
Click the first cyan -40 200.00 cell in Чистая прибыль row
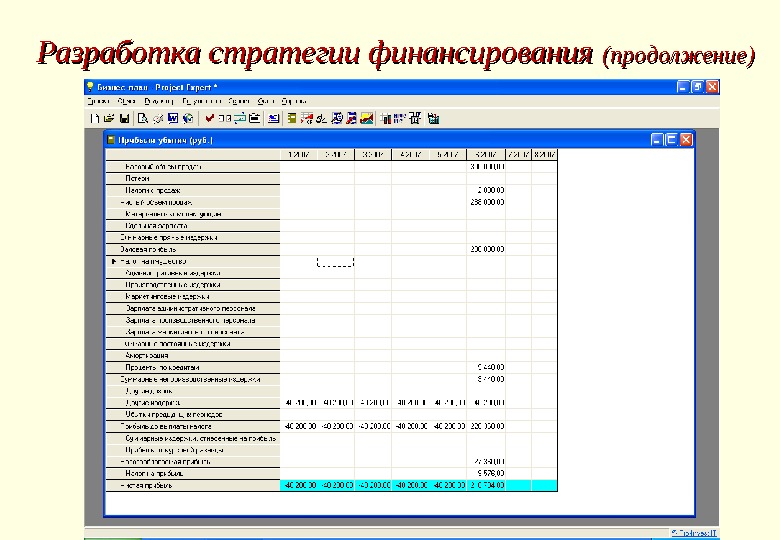pos(299,485)
